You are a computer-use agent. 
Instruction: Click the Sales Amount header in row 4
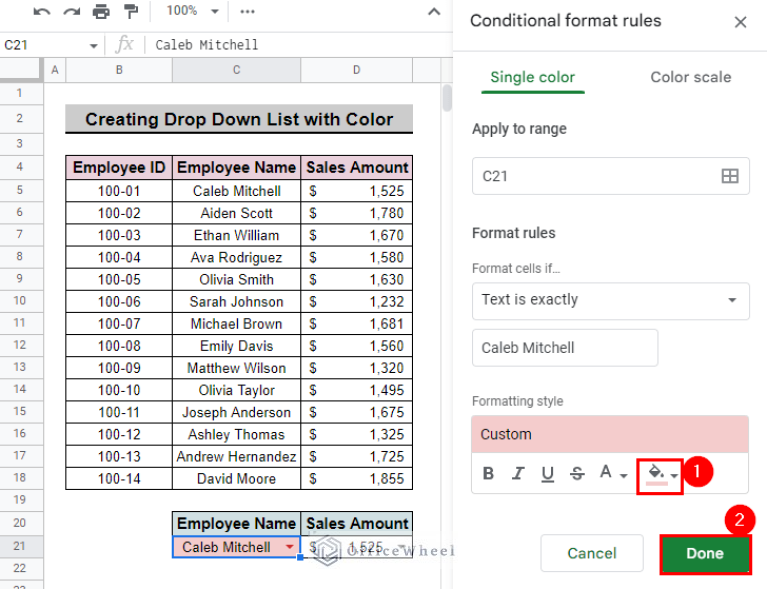[357, 167]
